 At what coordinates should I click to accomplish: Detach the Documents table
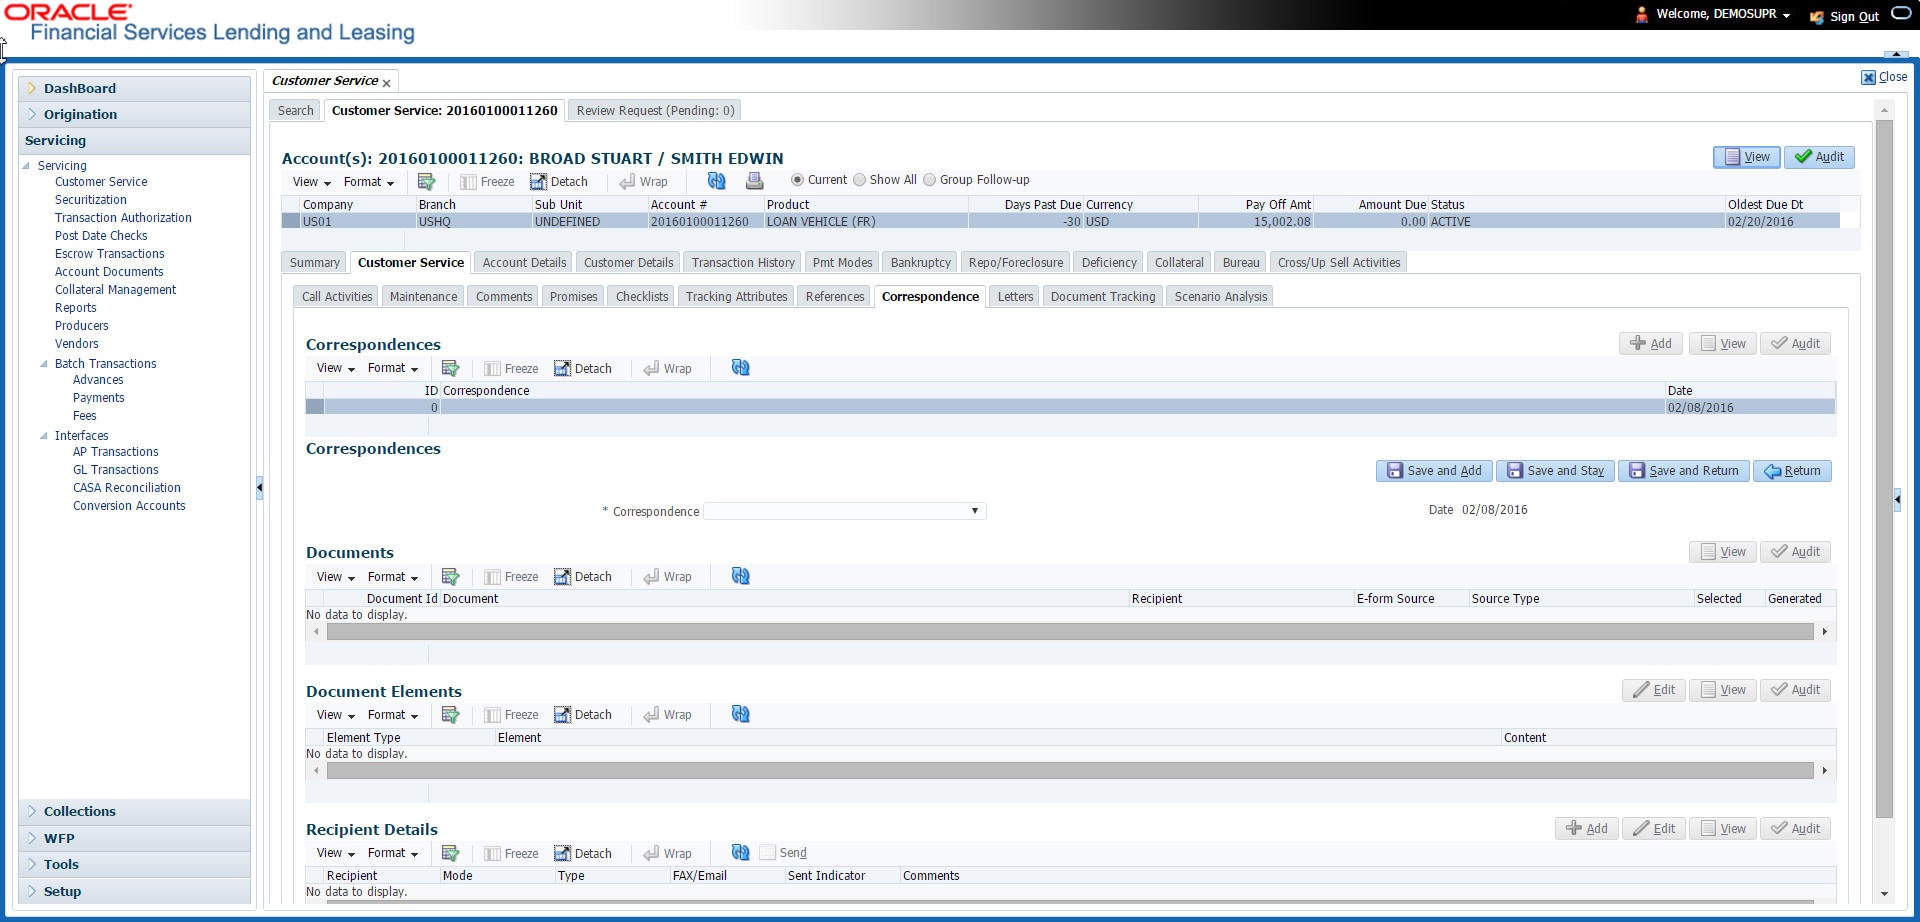(x=582, y=576)
